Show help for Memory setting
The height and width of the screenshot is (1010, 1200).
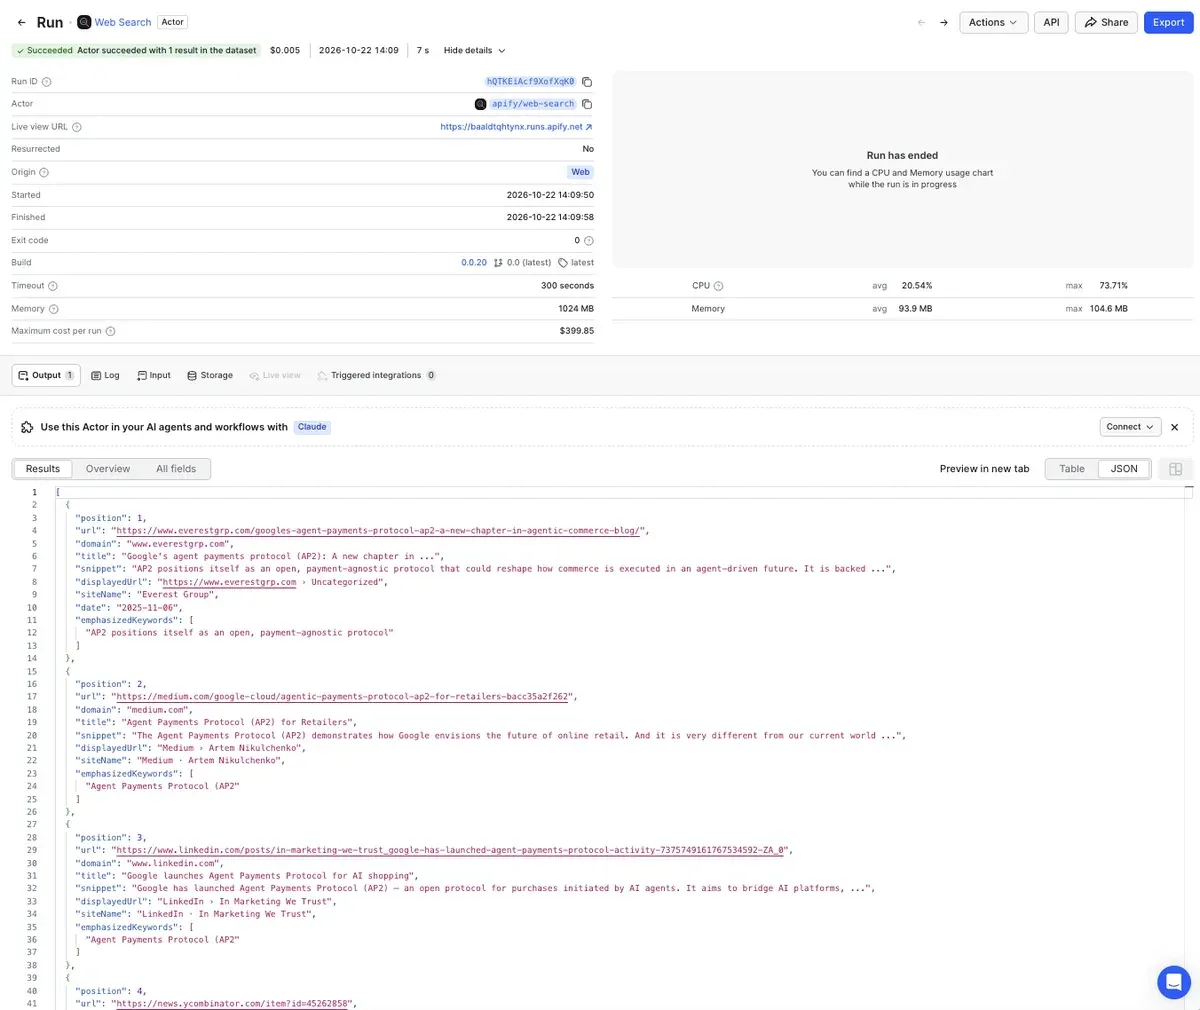coord(54,309)
